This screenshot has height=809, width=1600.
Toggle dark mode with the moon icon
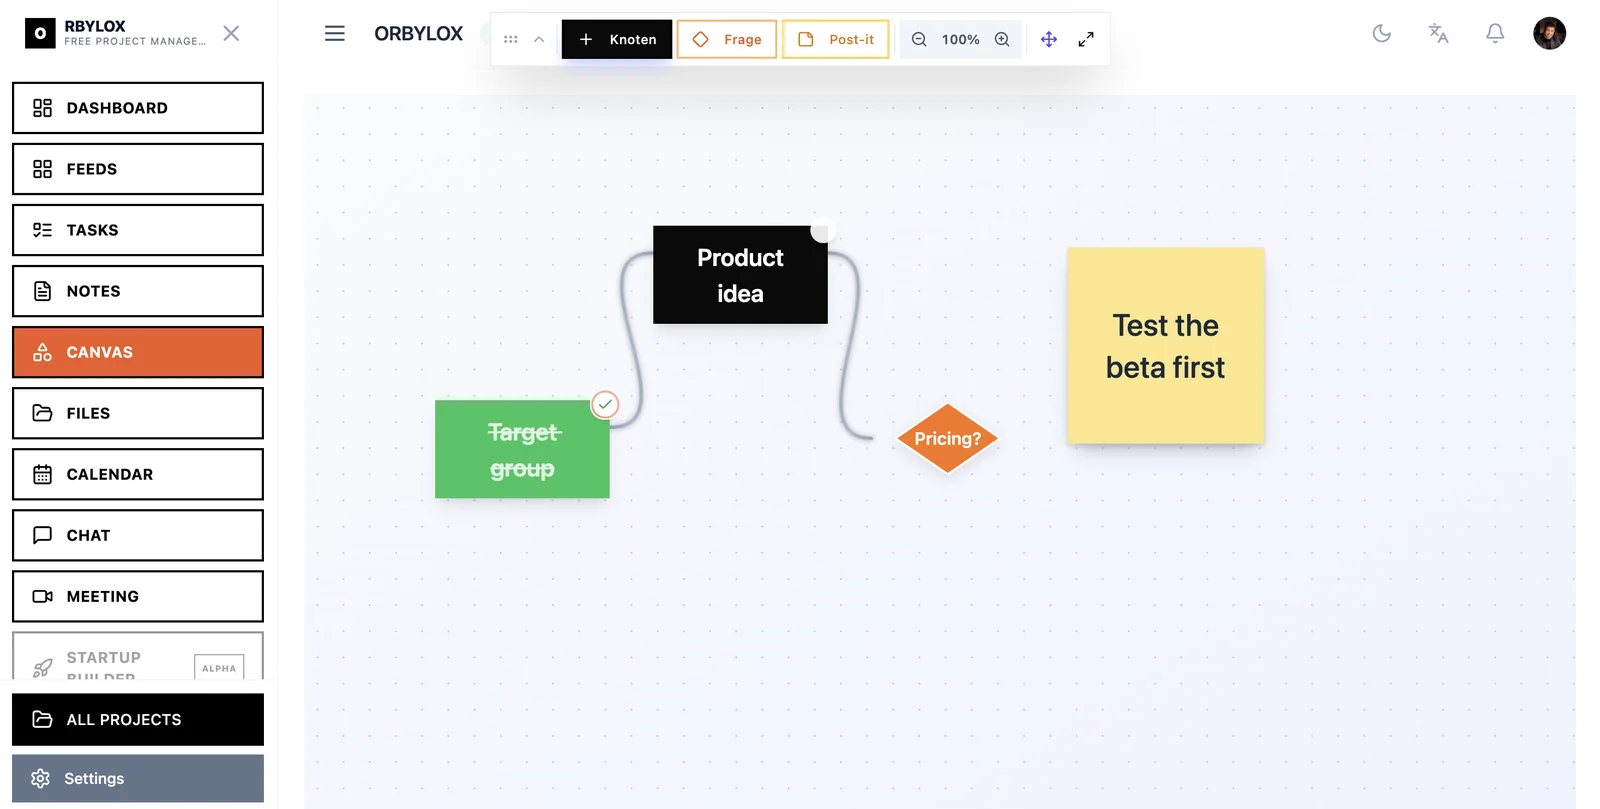tap(1382, 34)
